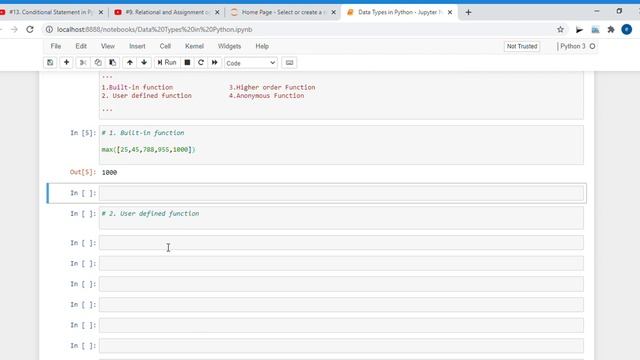Click the User defined function cell

click(x=341, y=218)
